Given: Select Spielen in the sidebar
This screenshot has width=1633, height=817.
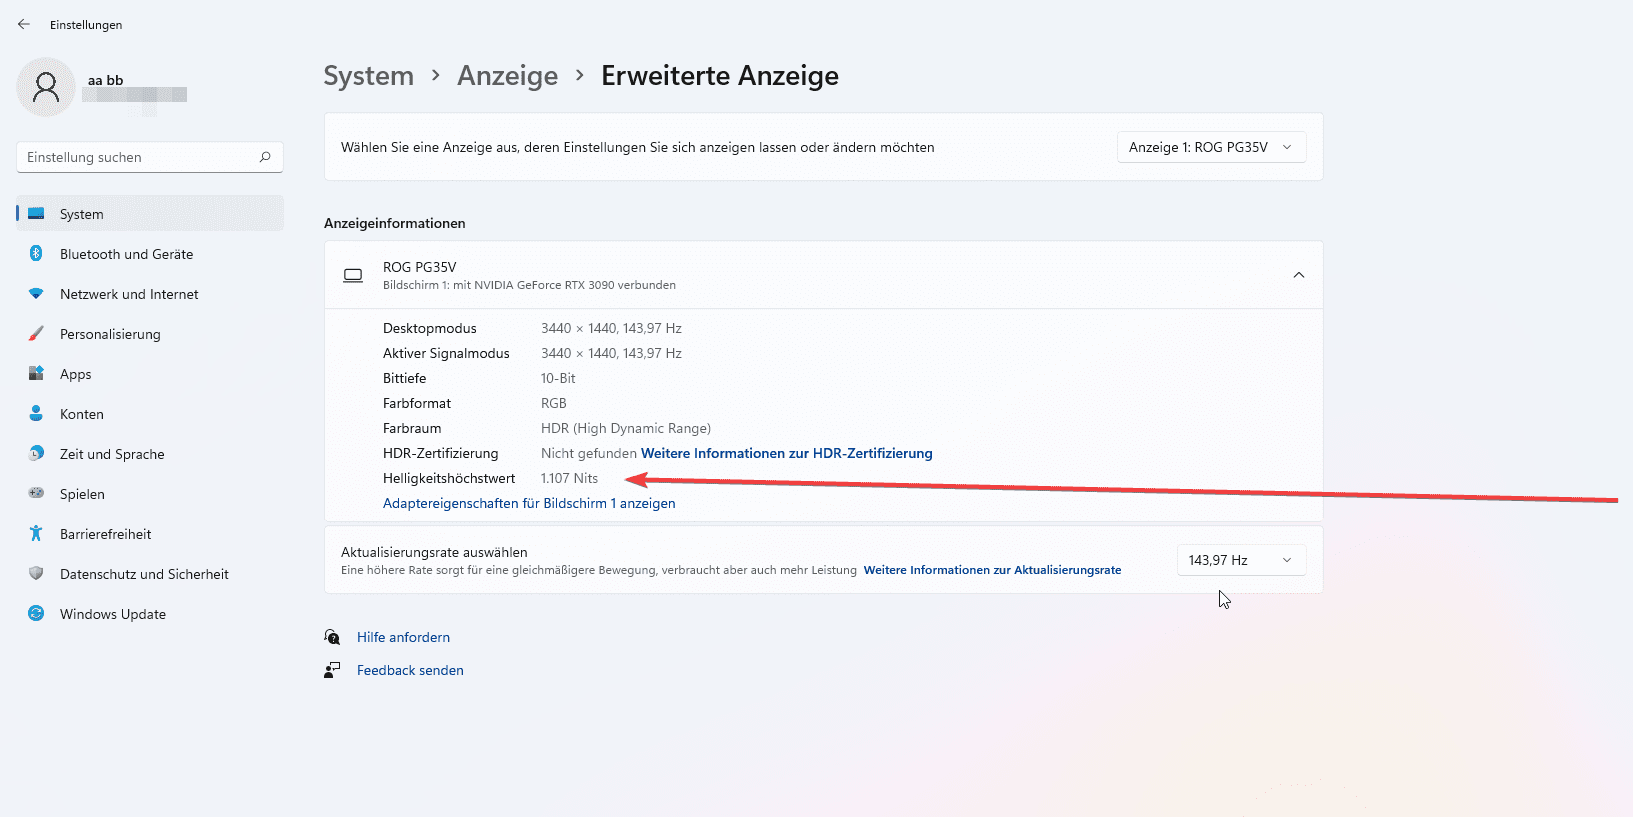Looking at the screenshot, I should (x=82, y=494).
